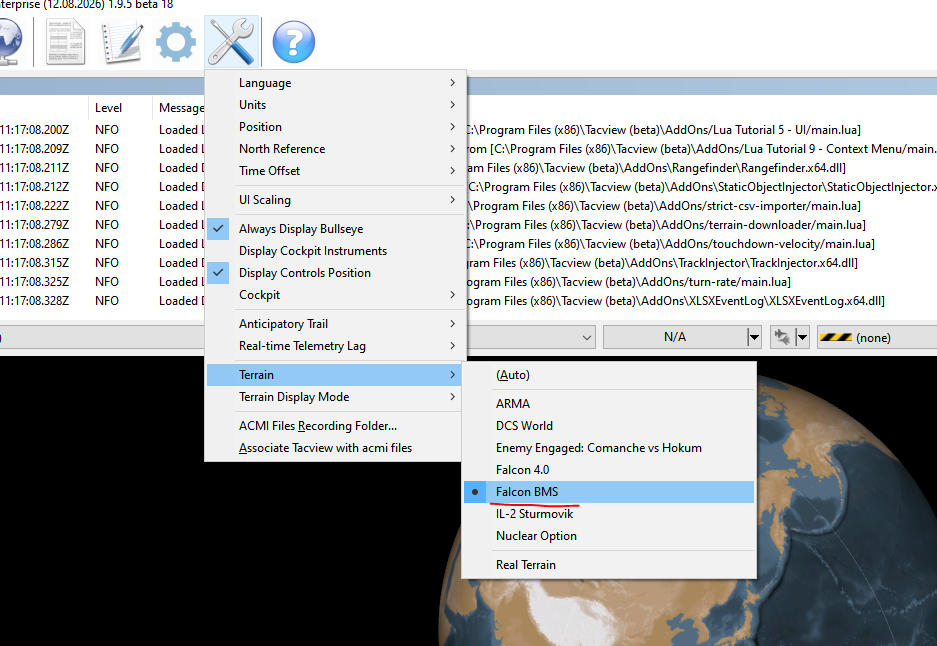
Task: Expand the Time Offset submenu
Action: (335, 171)
